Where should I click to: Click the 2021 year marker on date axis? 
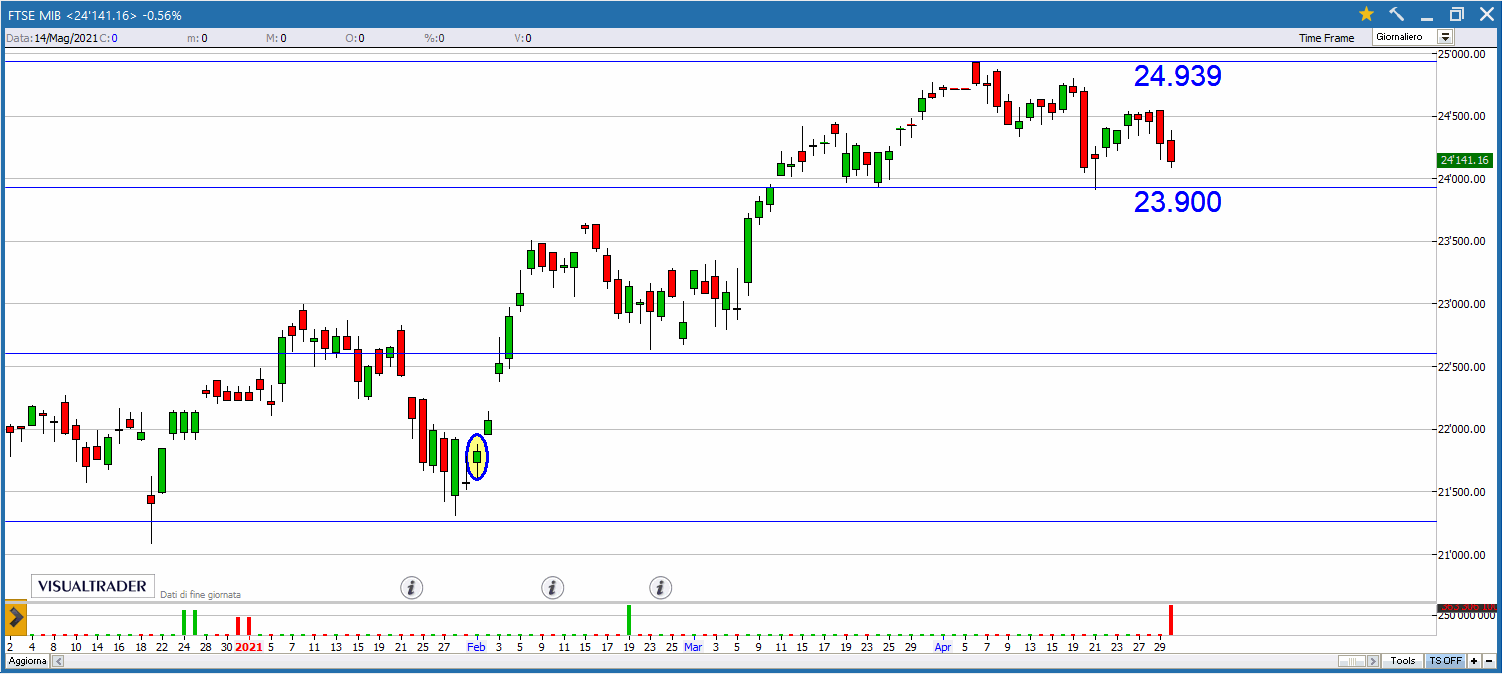point(248,647)
